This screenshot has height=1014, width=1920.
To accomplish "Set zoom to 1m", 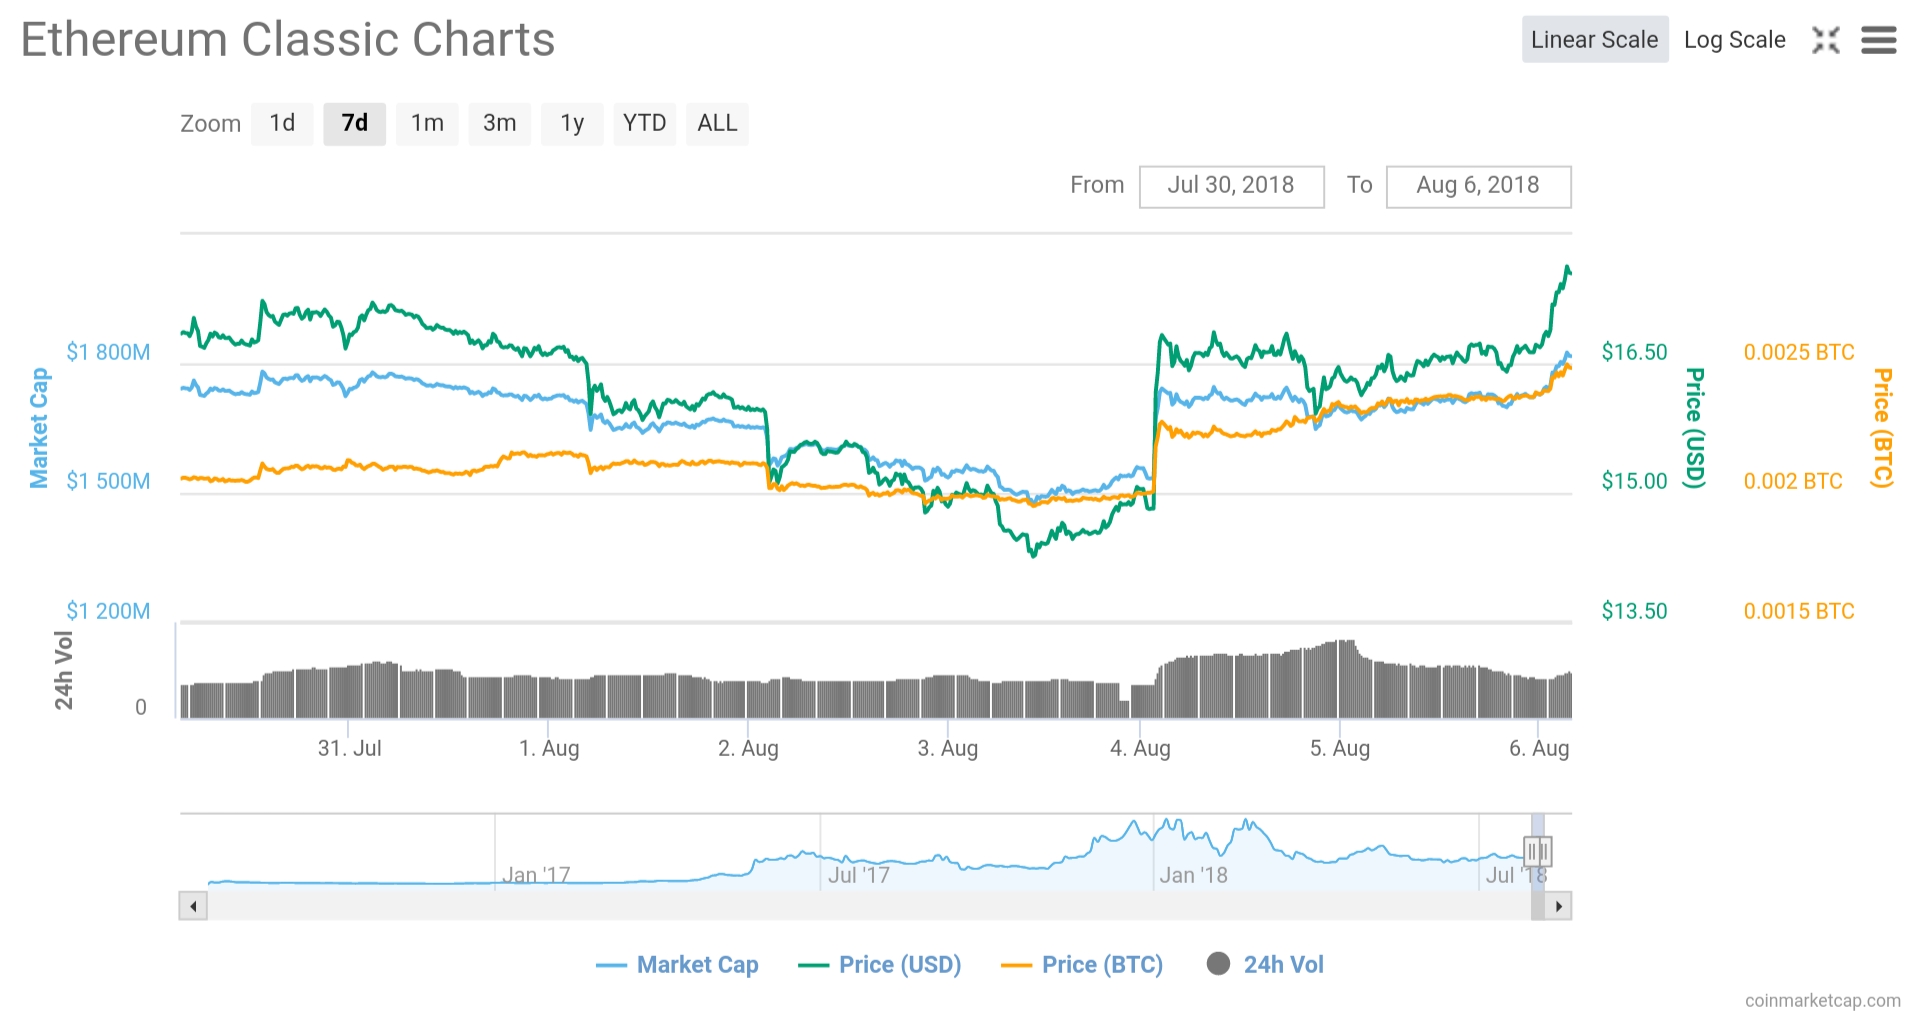I will click(427, 123).
